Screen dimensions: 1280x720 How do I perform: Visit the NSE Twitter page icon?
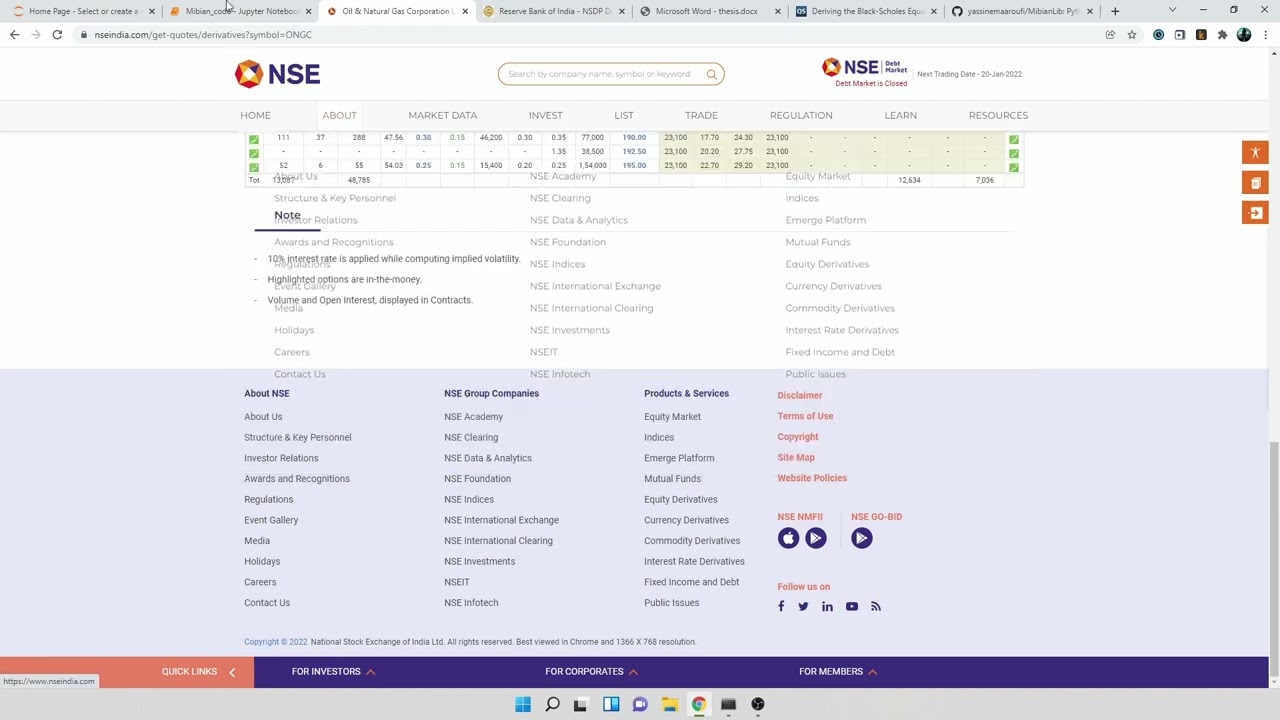(x=803, y=606)
